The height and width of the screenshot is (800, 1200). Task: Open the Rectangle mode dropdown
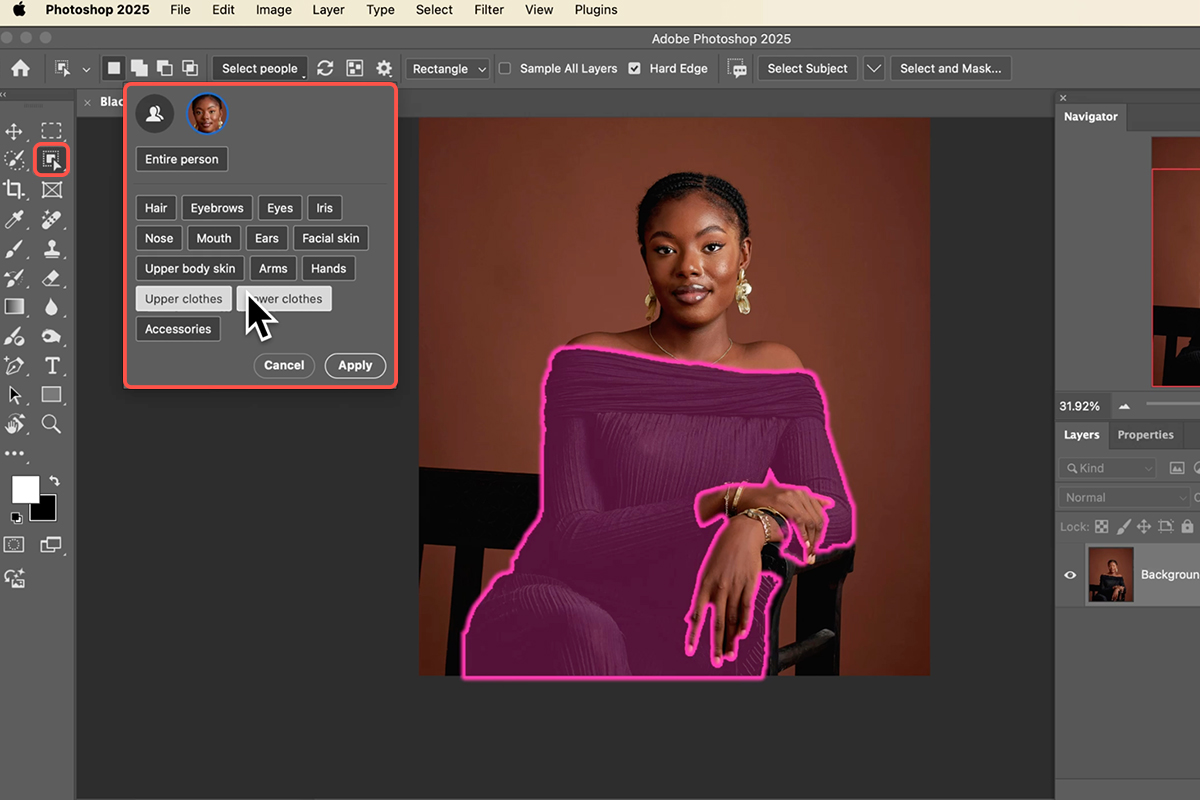[448, 69]
